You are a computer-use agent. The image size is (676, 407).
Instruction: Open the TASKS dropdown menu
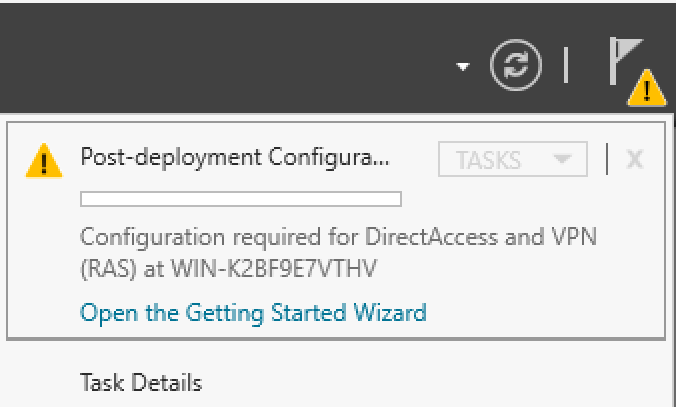pyautogui.click(x=513, y=159)
